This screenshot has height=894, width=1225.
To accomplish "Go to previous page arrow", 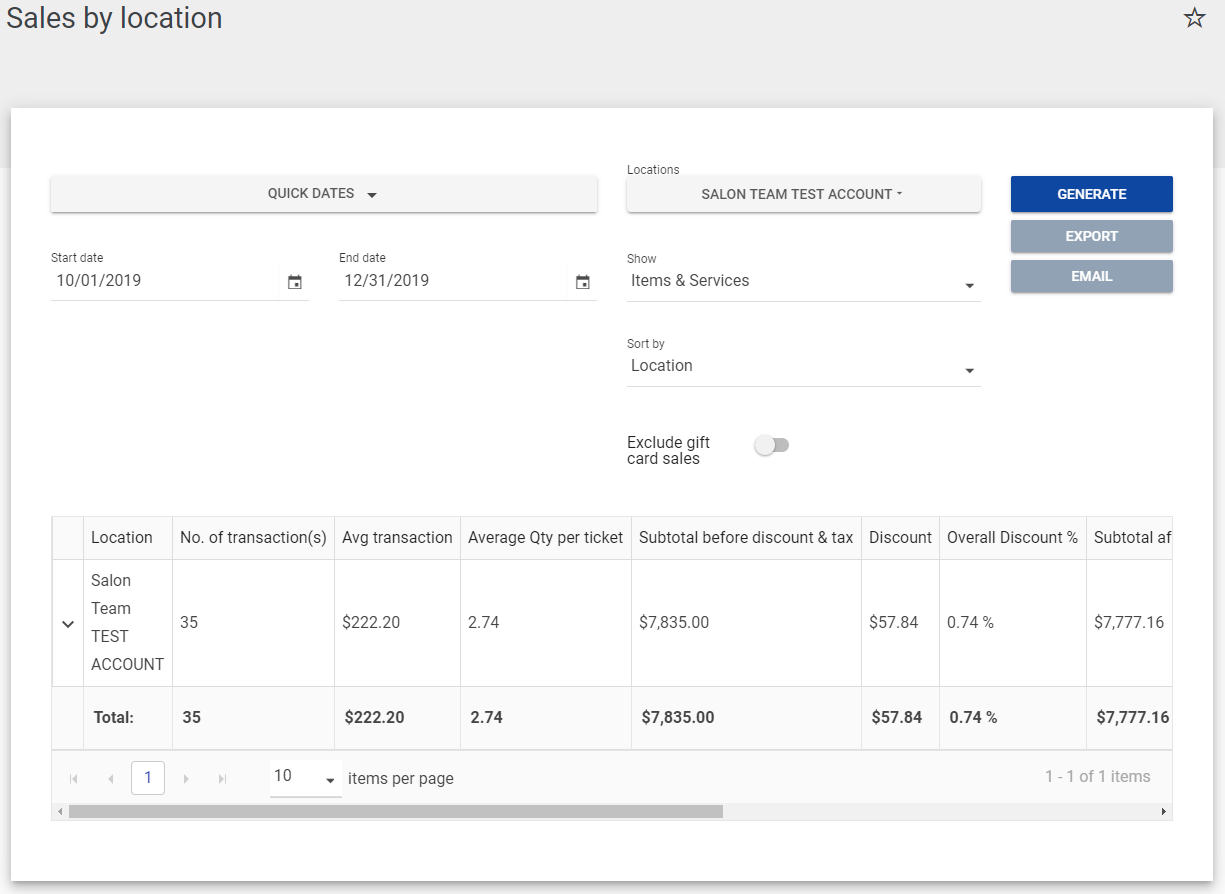I will pyautogui.click(x=110, y=778).
